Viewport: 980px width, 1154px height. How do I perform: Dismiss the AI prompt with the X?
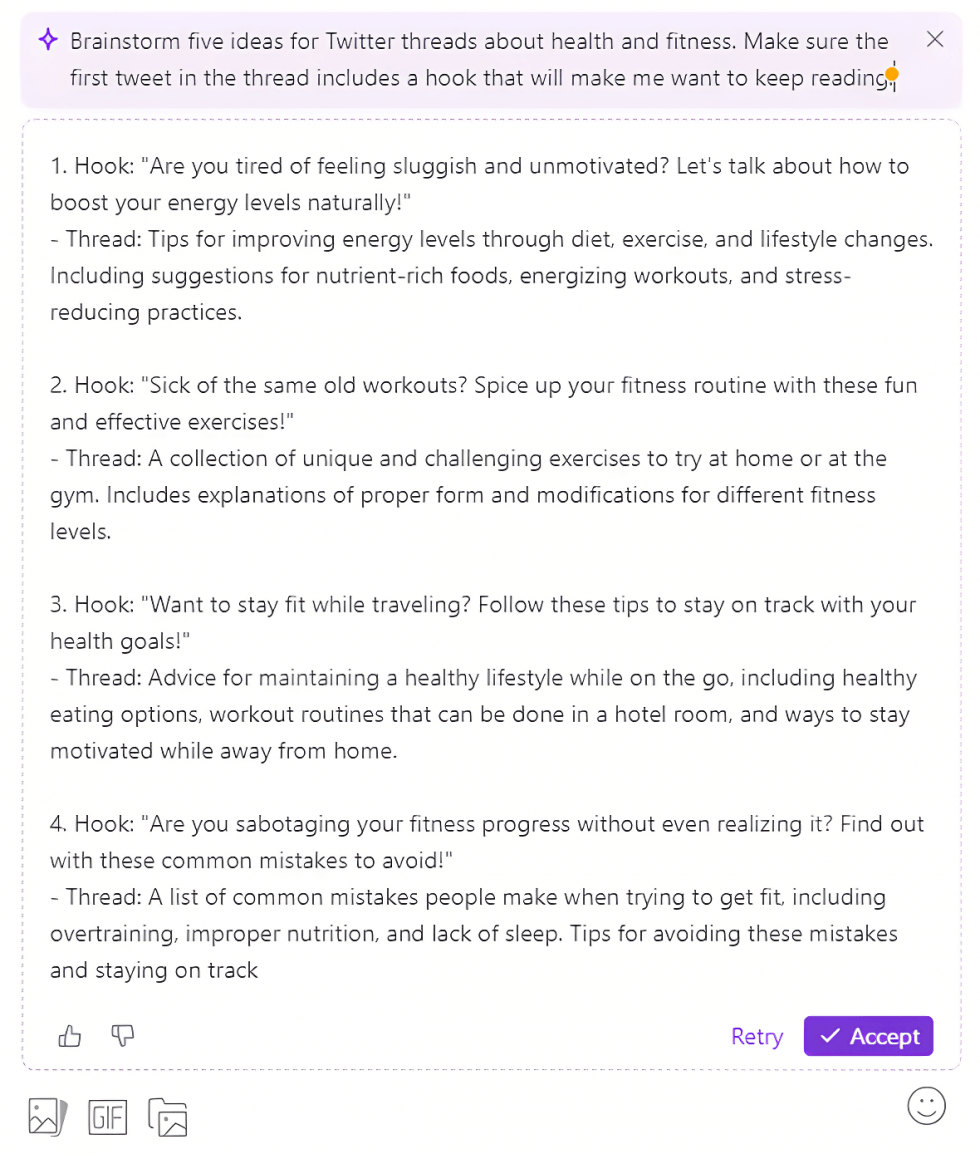tap(935, 40)
